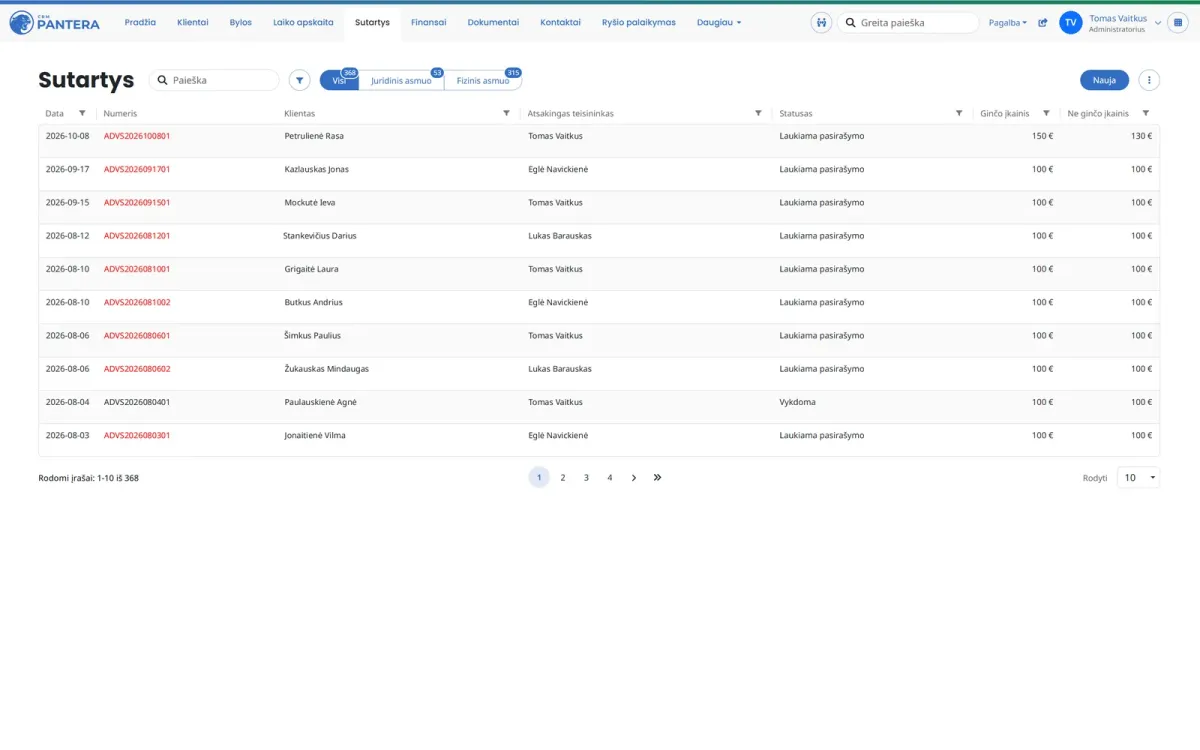The width and height of the screenshot is (1200, 750).
Task: Click the share/export icon next to Pagalba
Action: click(1043, 22)
